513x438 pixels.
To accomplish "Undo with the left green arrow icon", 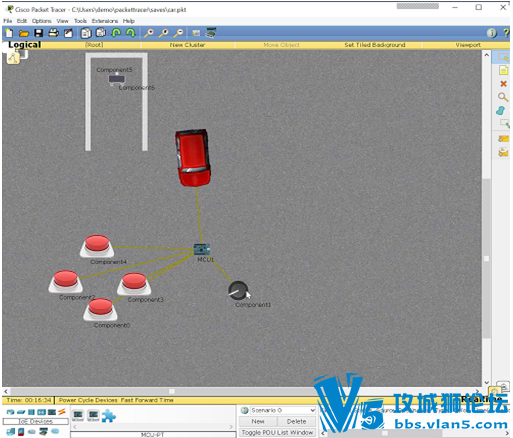I will [x=116, y=33].
